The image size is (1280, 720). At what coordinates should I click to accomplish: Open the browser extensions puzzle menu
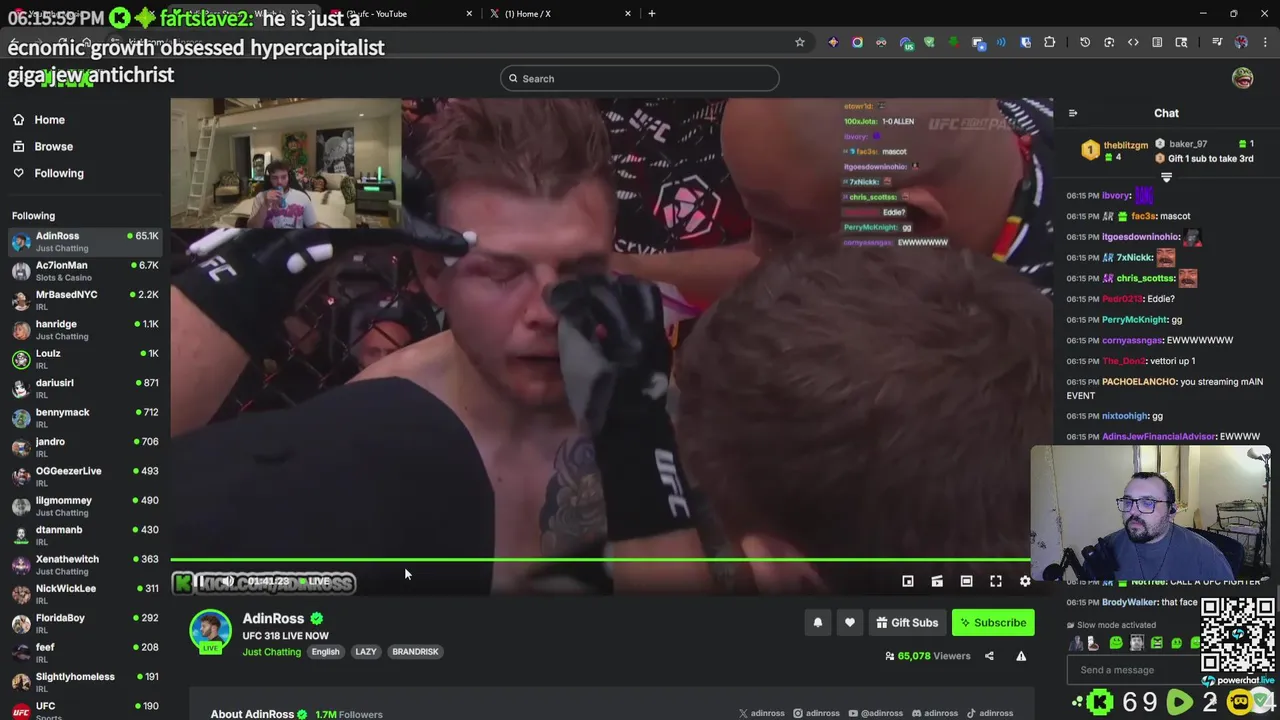[x=1049, y=42]
